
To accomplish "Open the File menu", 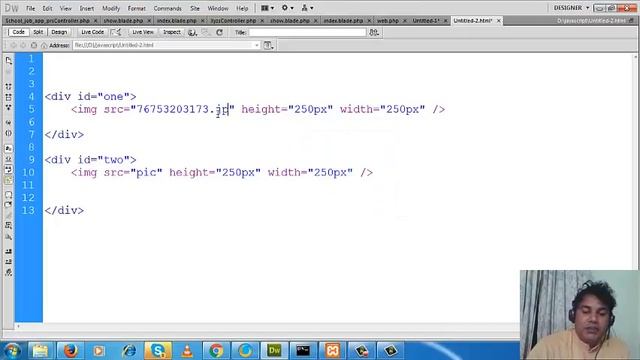I will click(x=31, y=8).
